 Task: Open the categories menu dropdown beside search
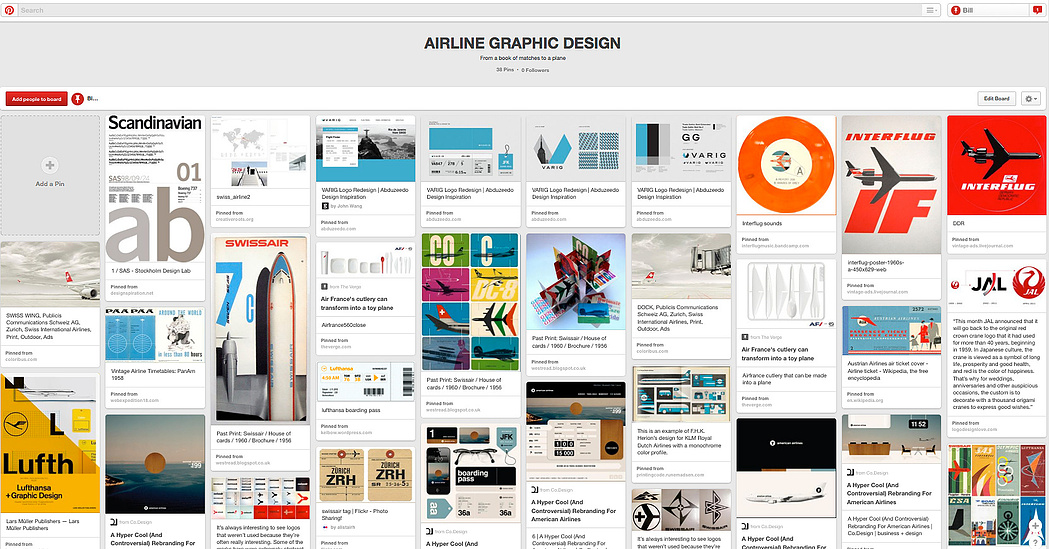click(931, 10)
